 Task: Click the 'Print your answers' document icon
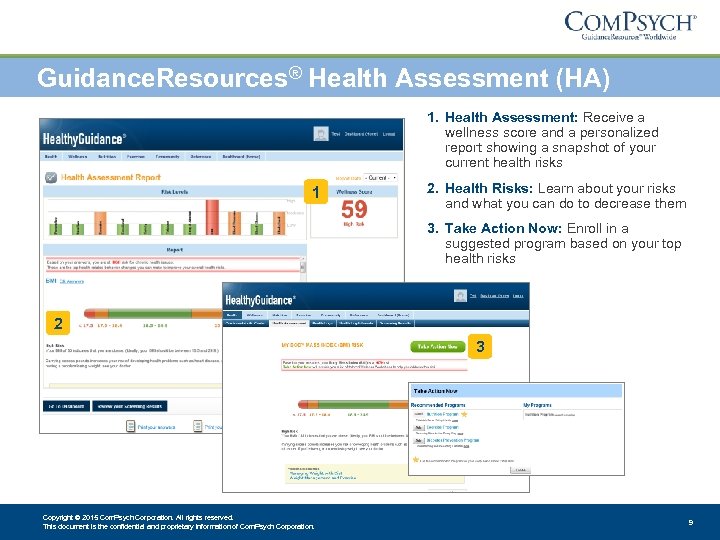(x=130, y=426)
